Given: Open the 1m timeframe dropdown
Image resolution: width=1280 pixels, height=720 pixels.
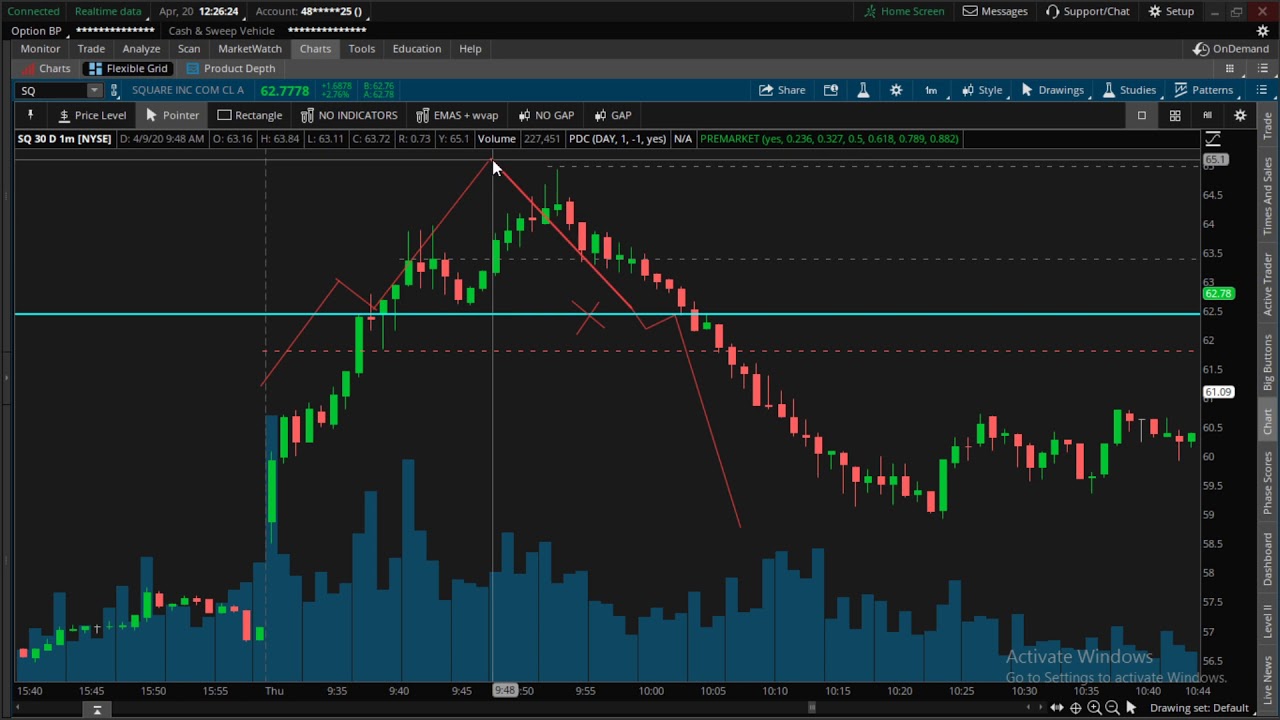Looking at the screenshot, I should (931, 90).
